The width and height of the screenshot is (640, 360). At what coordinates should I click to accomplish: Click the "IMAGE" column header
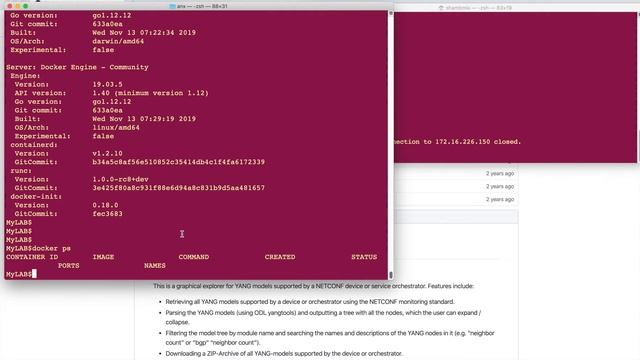(103, 257)
